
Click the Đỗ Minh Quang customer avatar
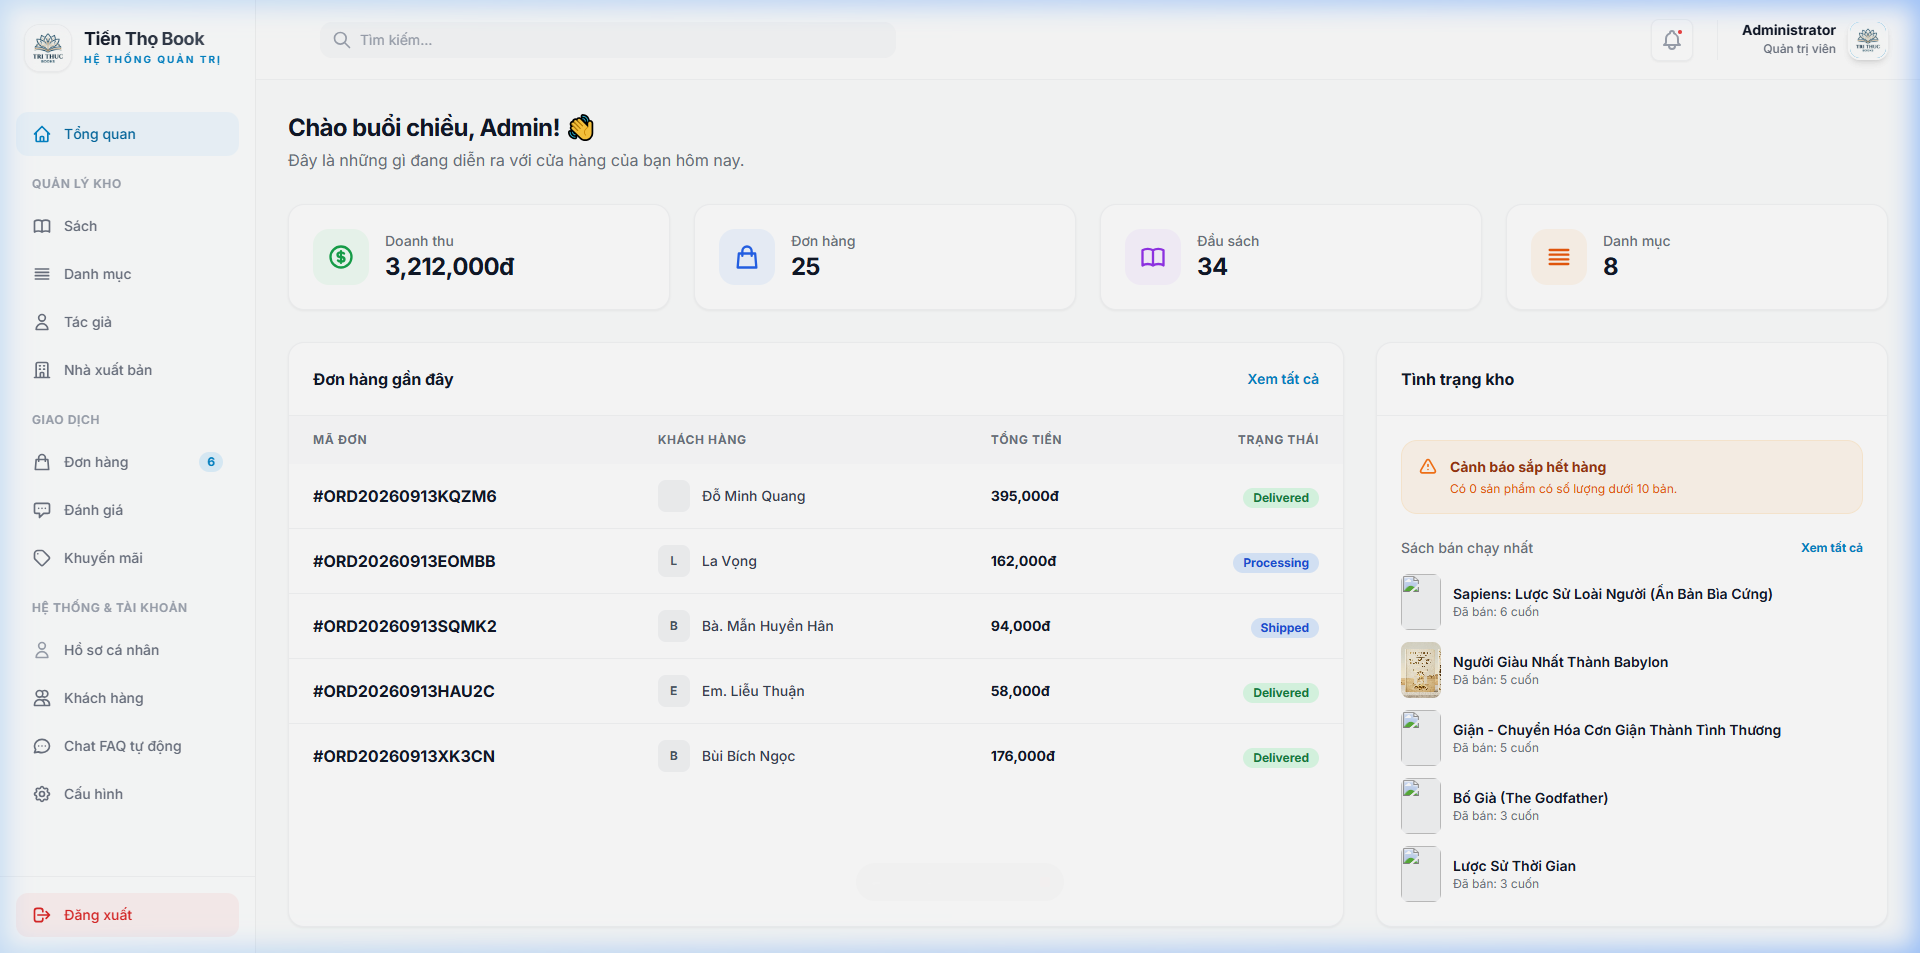tap(674, 496)
